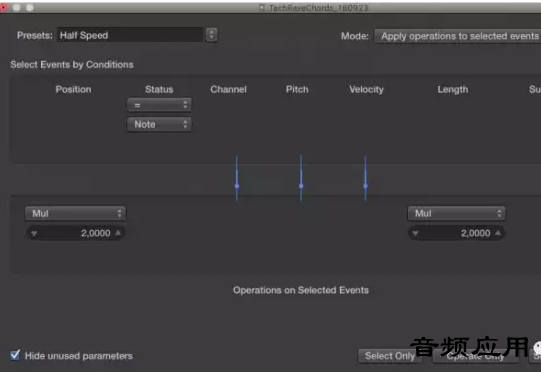Open the Position Mul operation dropdown
Image resolution: width=541 pixels, height=372 pixels.
click(75, 214)
